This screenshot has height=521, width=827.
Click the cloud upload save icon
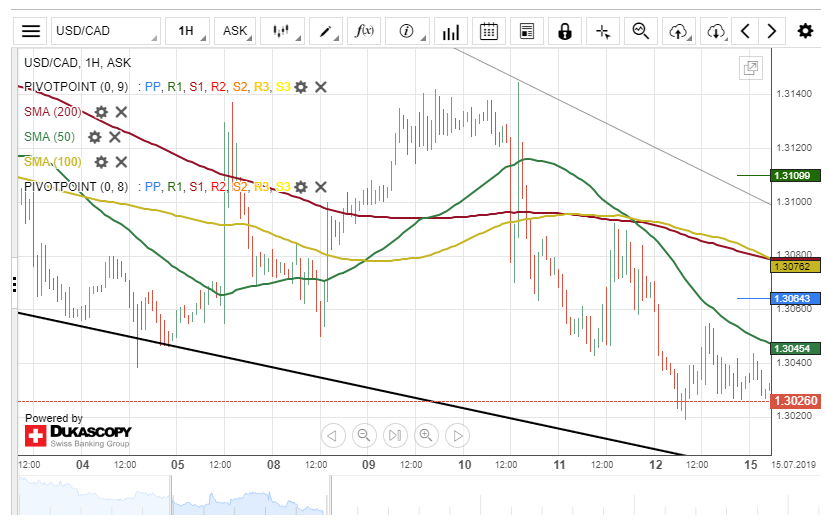tap(678, 31)
